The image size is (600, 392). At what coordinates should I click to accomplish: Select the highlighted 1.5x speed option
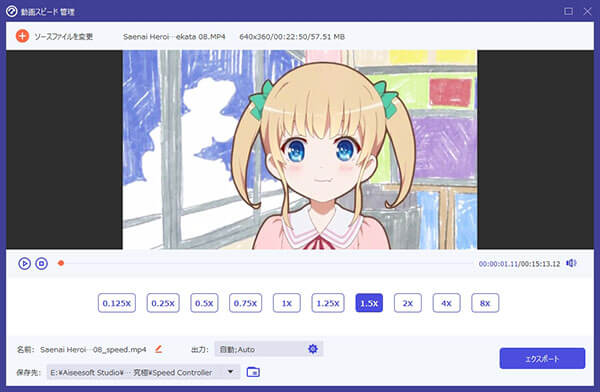369,303
